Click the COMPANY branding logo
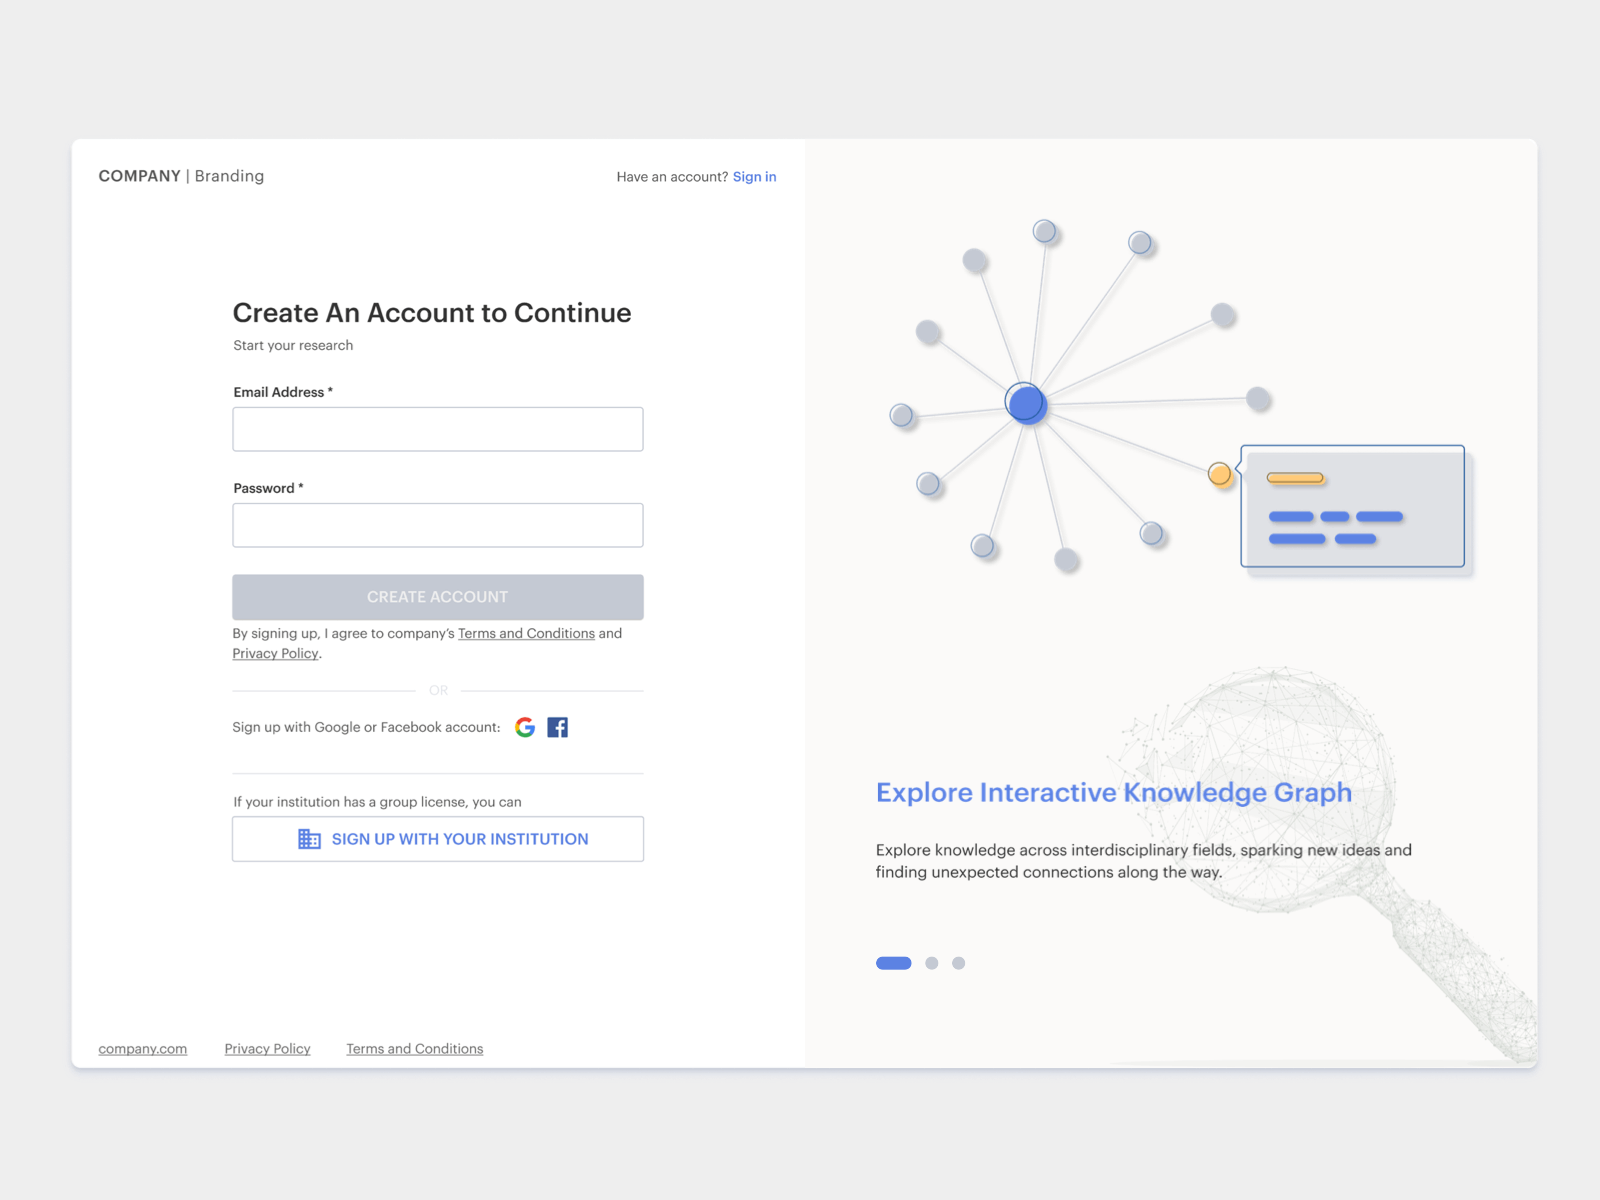The image size is (1600, 1200). tap(139, 176)
